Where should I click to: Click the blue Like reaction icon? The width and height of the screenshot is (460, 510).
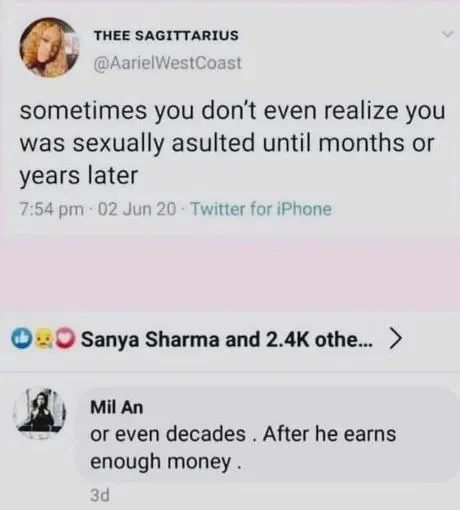[21, 339]
